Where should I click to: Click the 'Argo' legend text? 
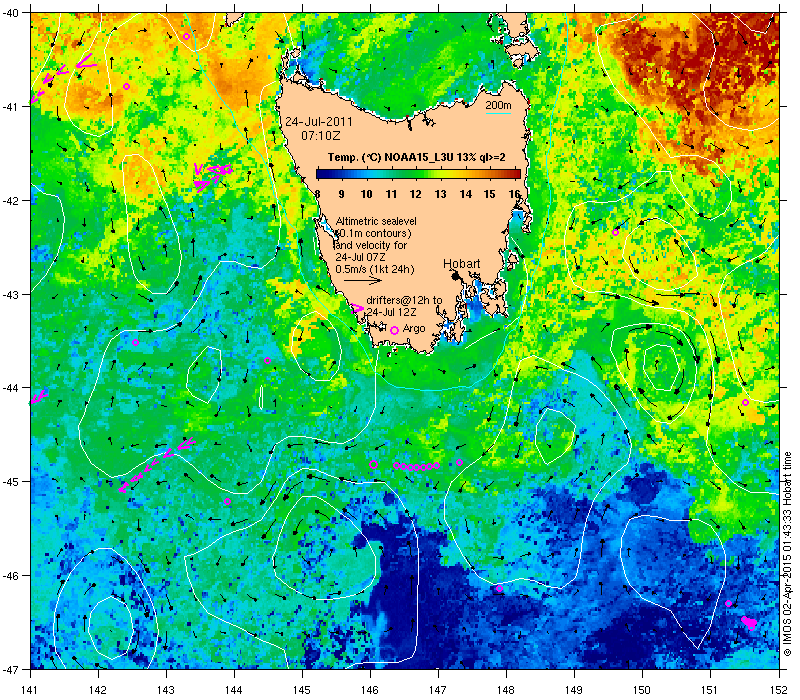click(x=414, y=329)
